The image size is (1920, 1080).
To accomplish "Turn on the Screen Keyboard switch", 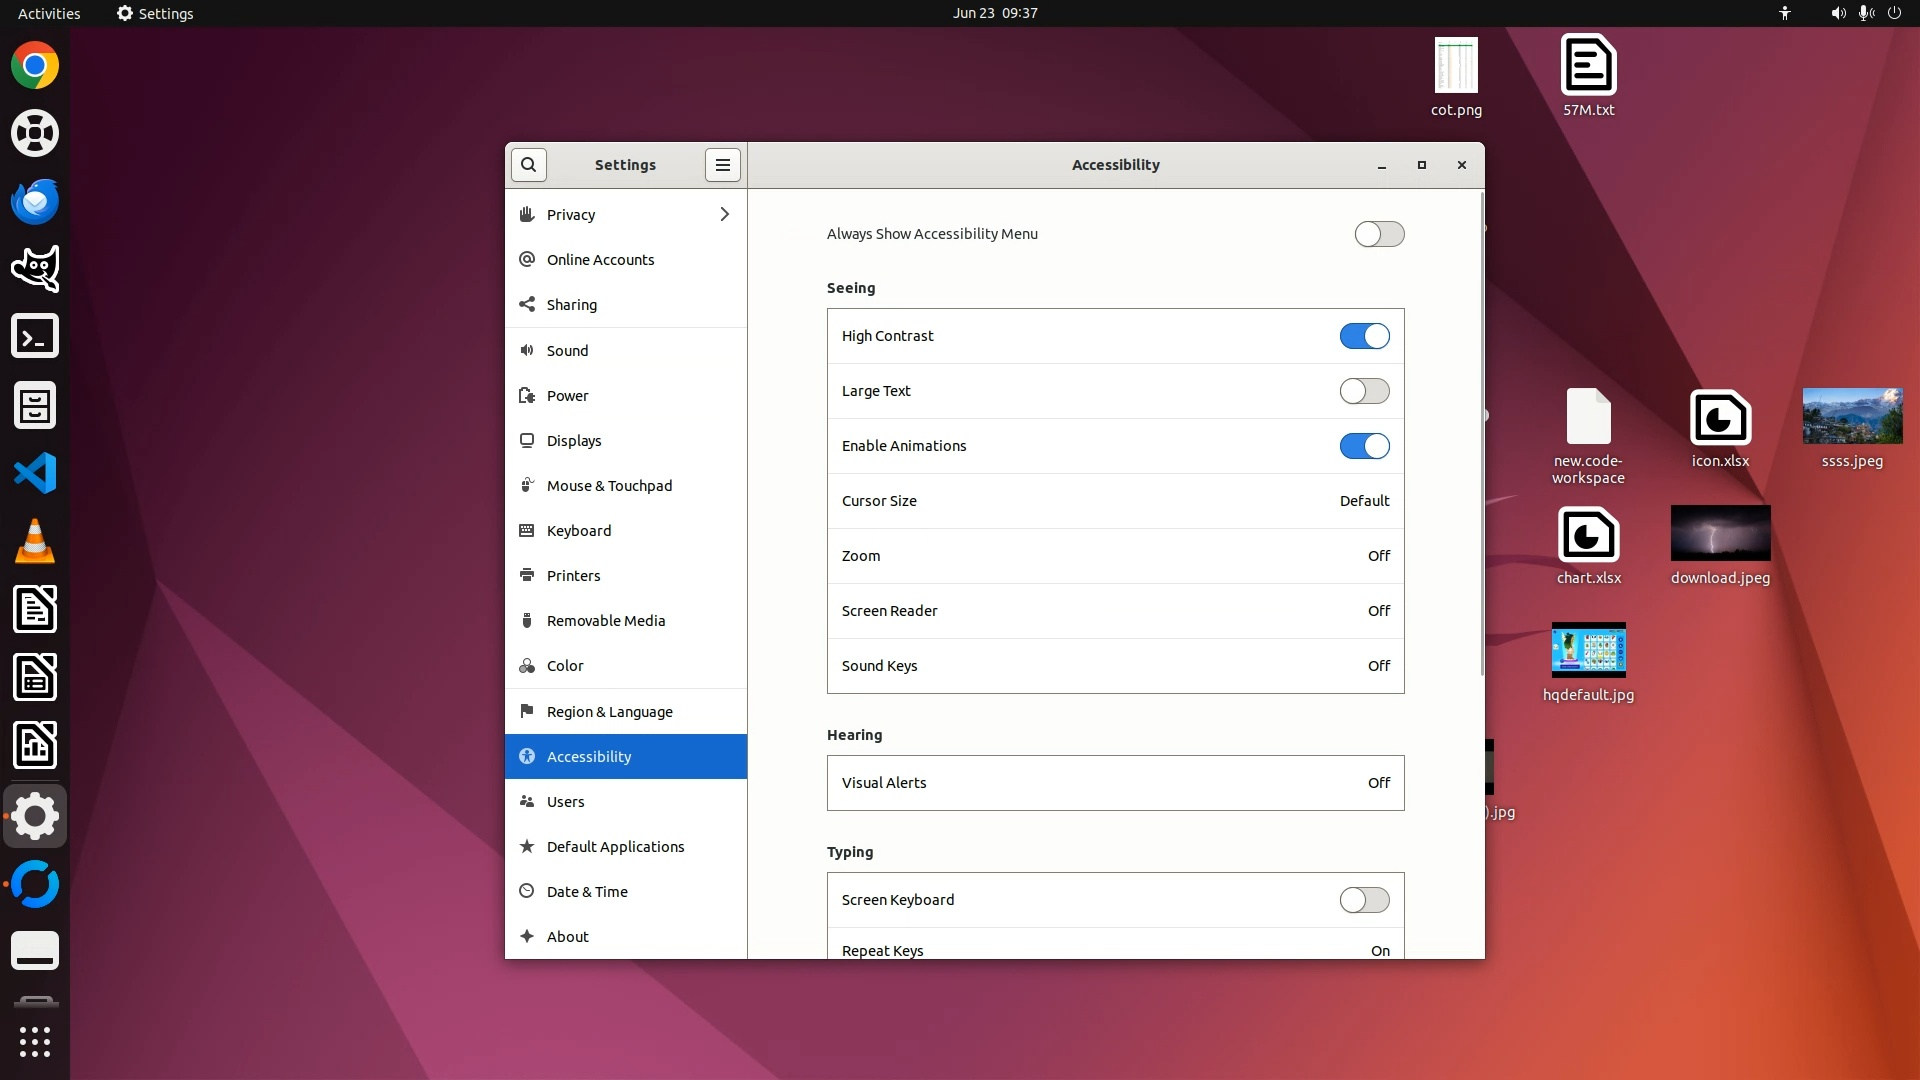I will 1364,900.
